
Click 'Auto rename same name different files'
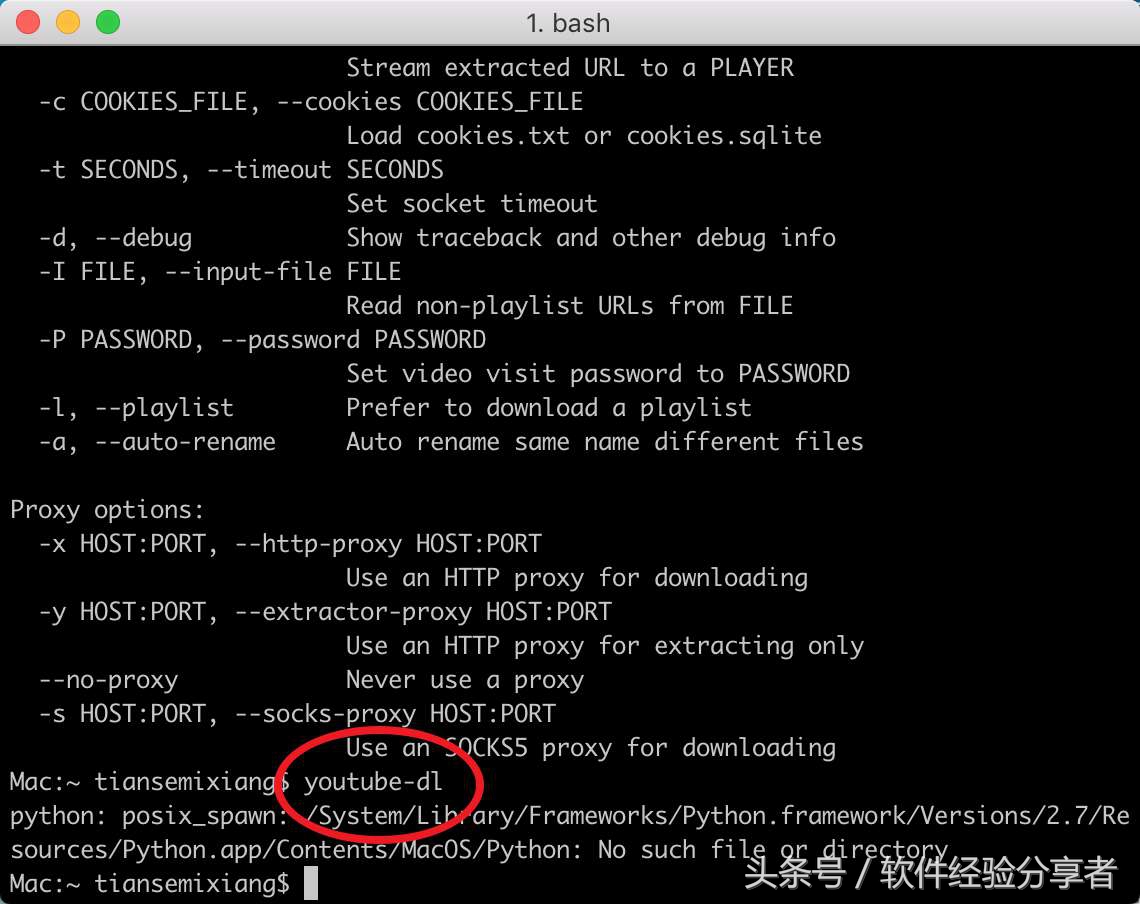click(x=605, y=442)
